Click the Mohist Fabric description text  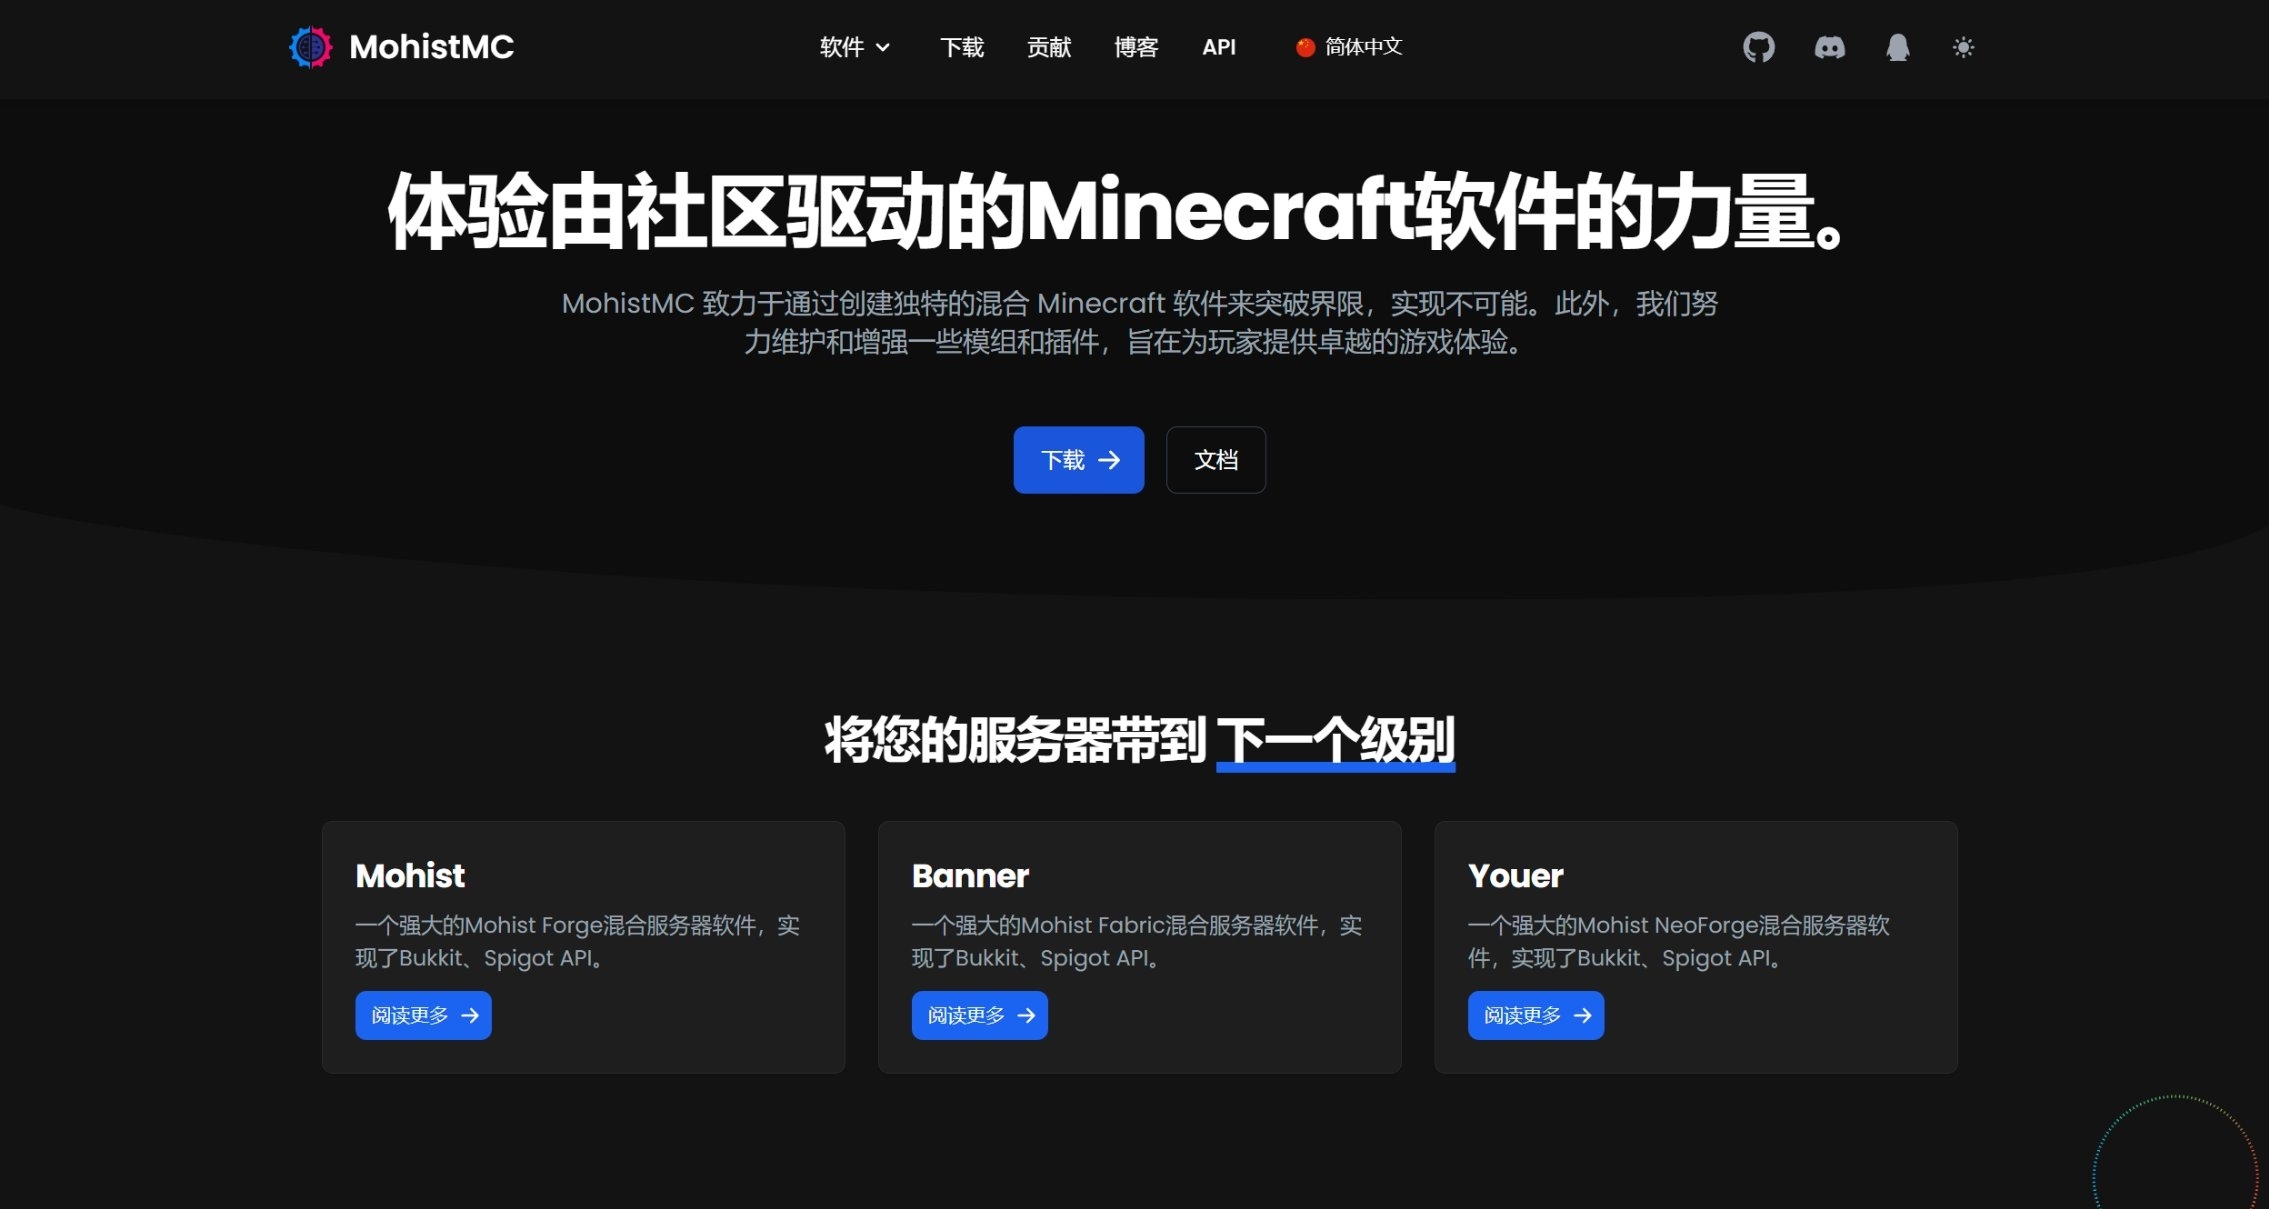tap(1137, 941)
